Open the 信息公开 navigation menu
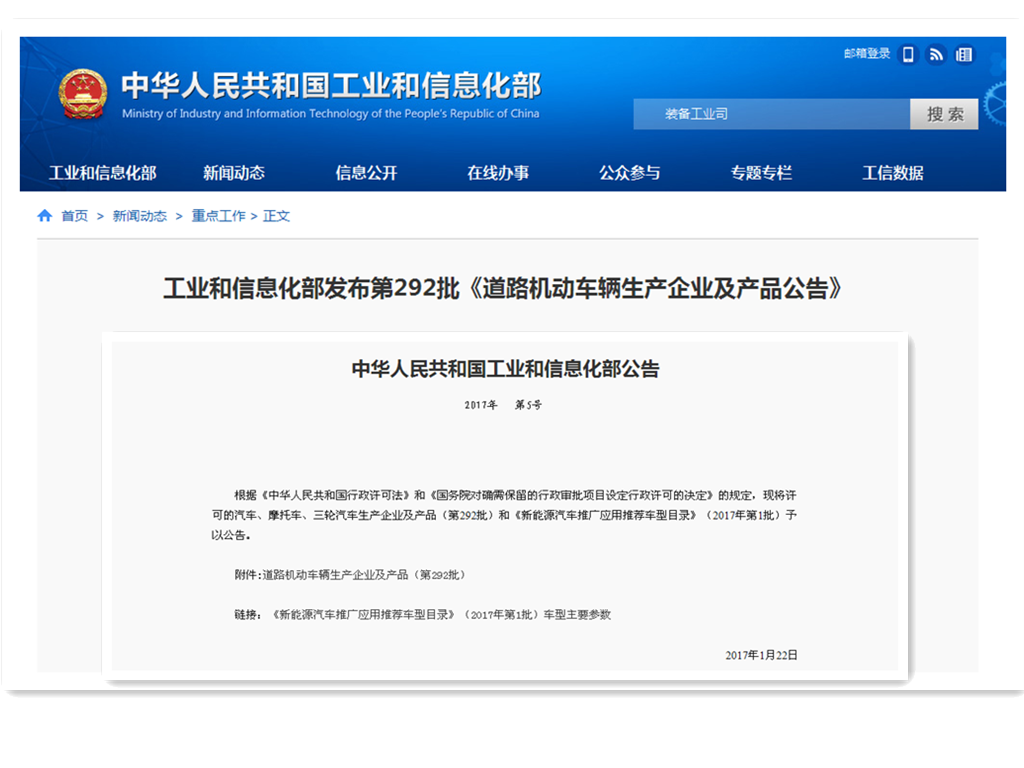The height and width of the screenshot is (768, 1024). click(366, 173)
